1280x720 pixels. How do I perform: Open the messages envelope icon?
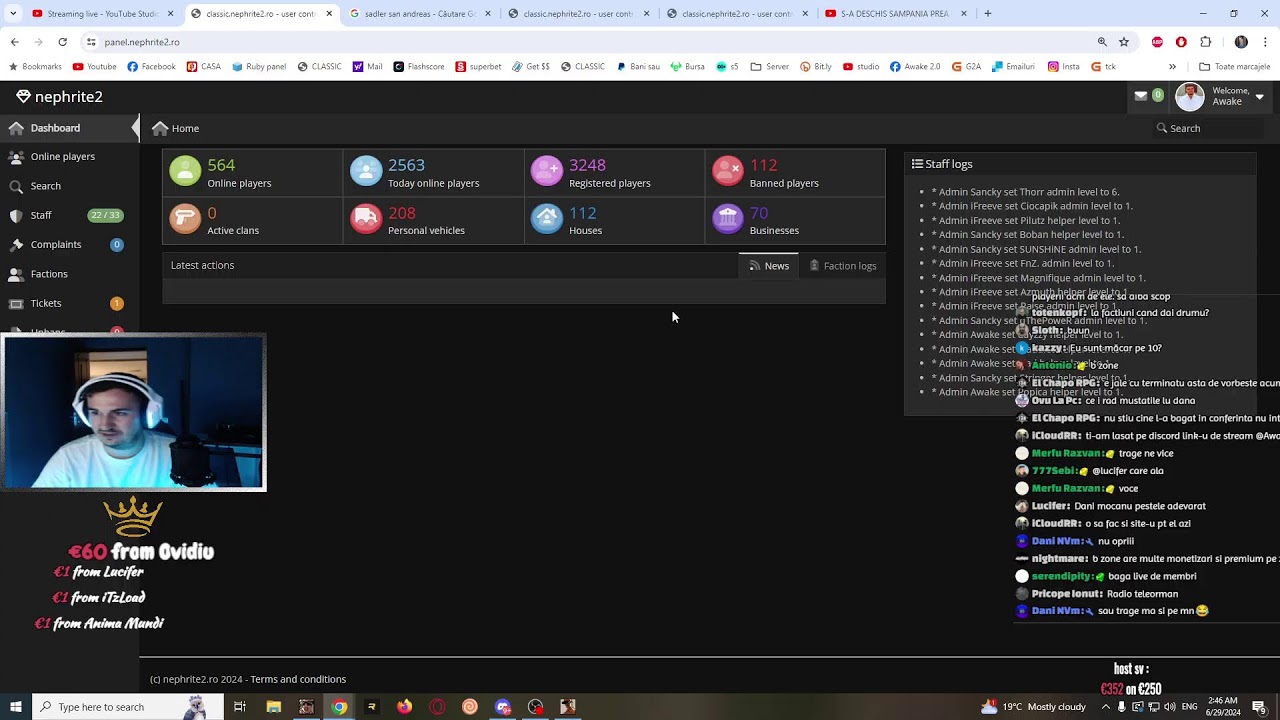(x=1141, y=96)
